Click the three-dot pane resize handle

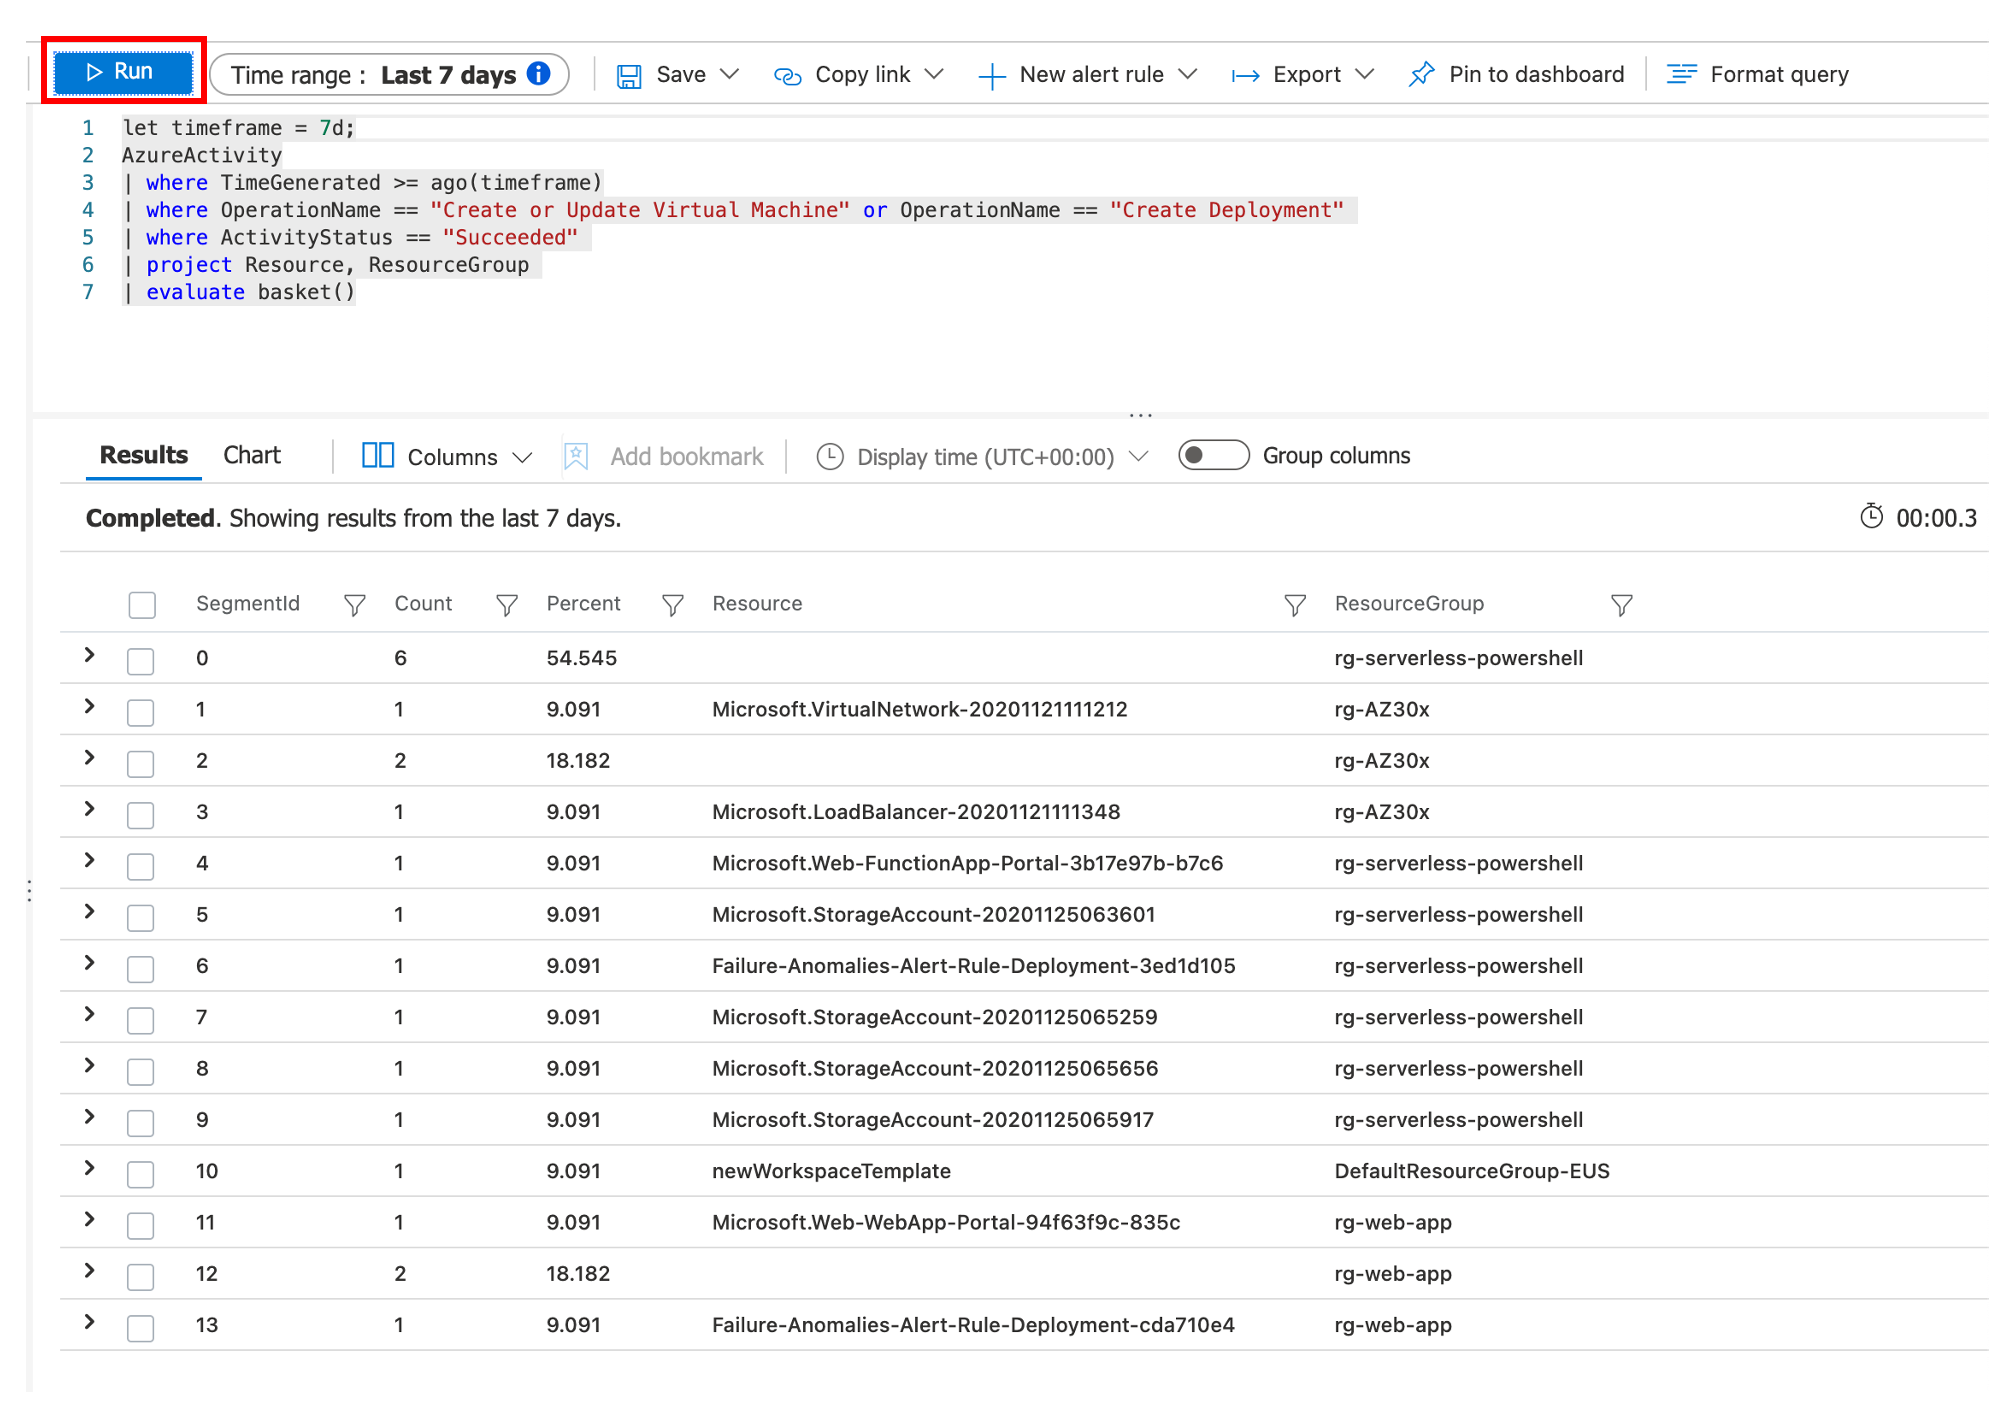point(1140,414)
